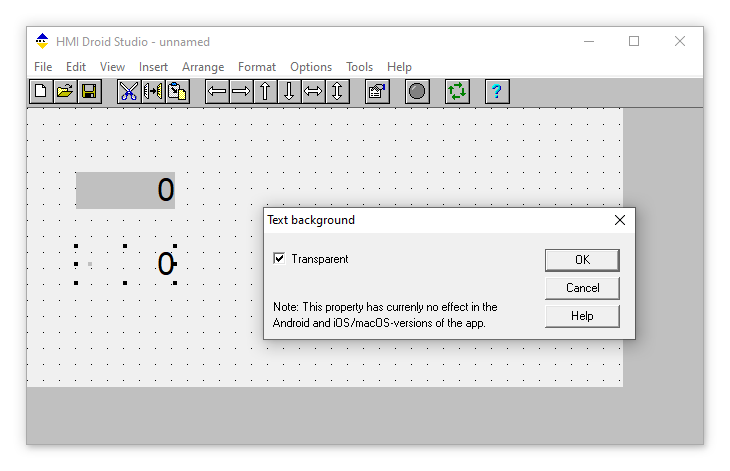Open the Format menu
Viewport: 730px width, 471px height.
(257, 67)
